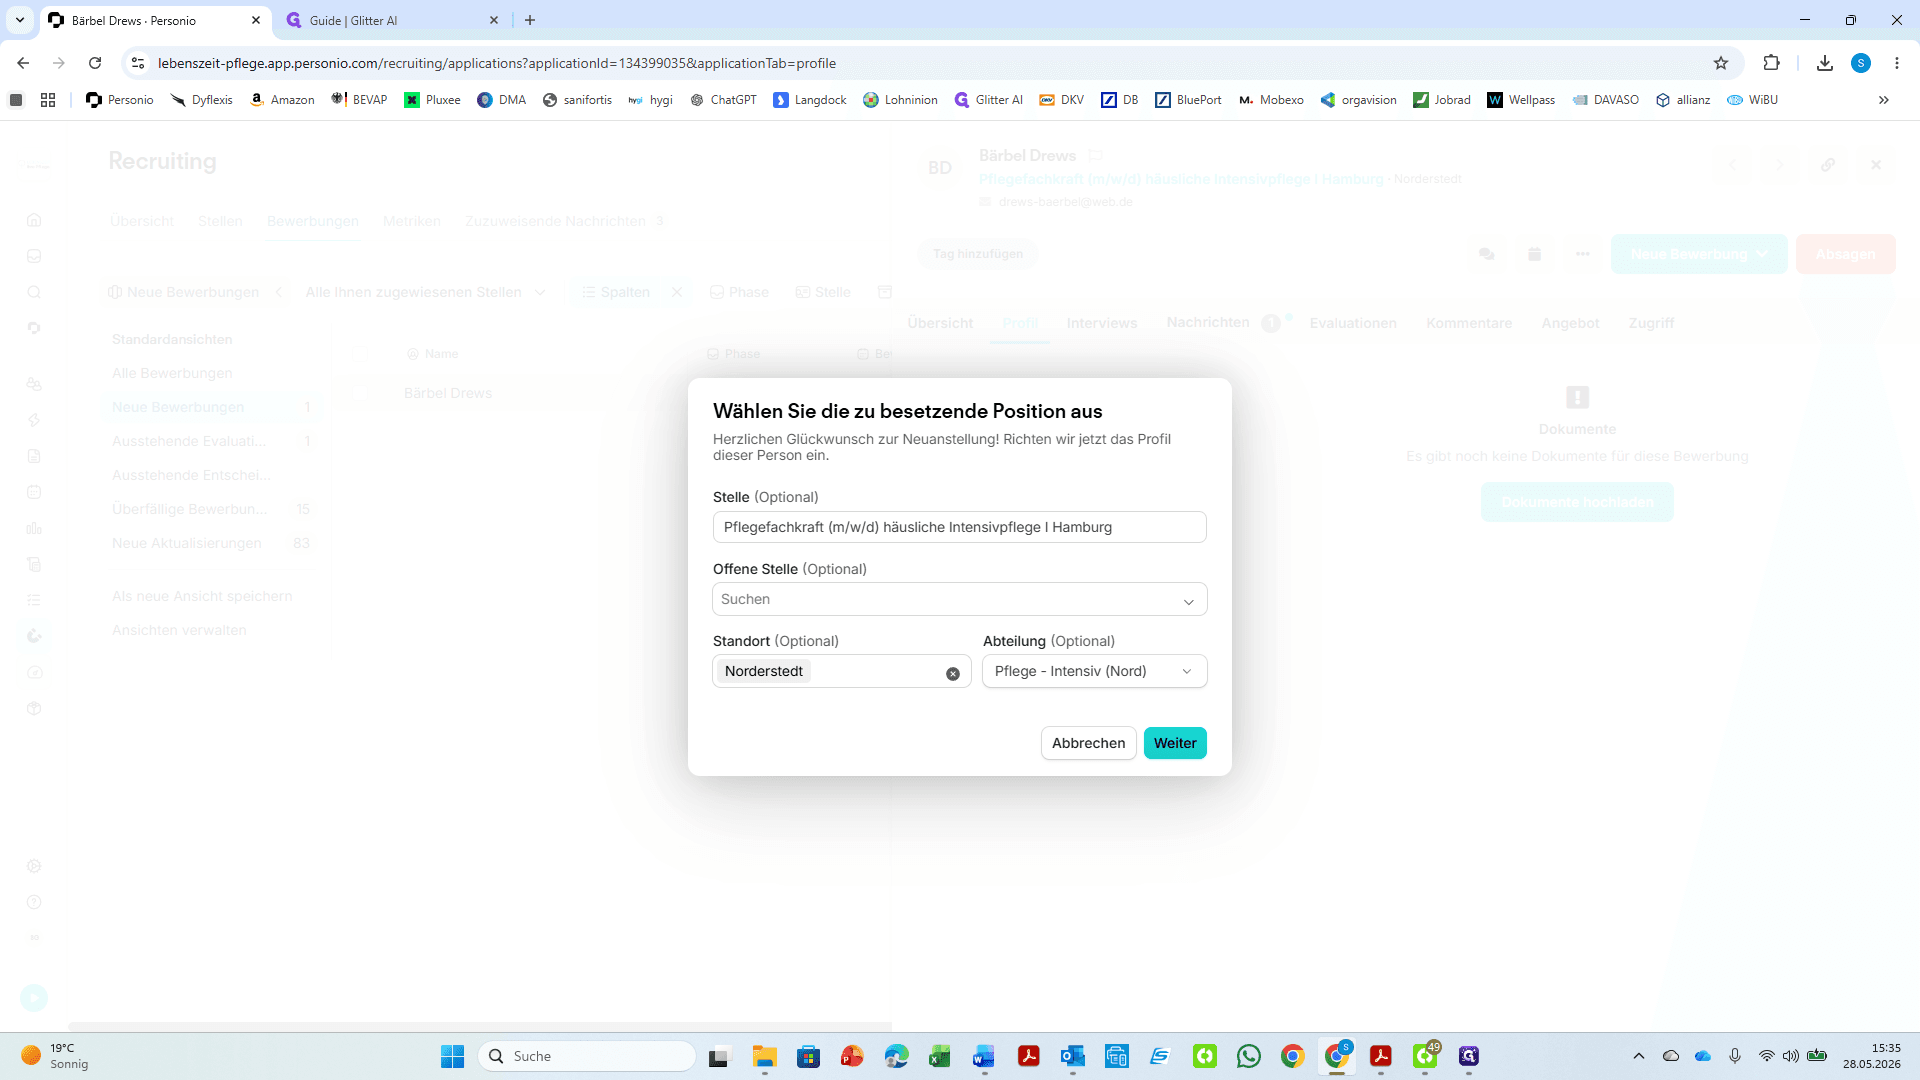Viewport: 1920px width, 1080px height.
Task: Open the Wellpass bookmark
Action: click(1521, 100)
